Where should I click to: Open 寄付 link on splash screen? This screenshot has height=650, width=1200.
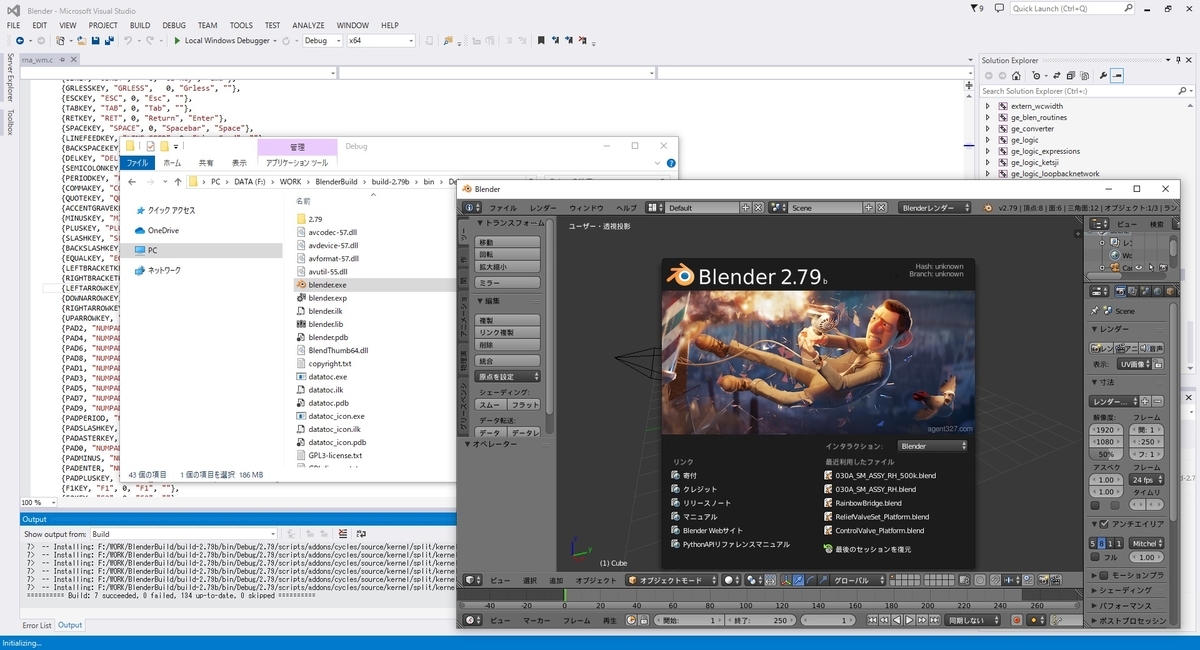(690, 476)
